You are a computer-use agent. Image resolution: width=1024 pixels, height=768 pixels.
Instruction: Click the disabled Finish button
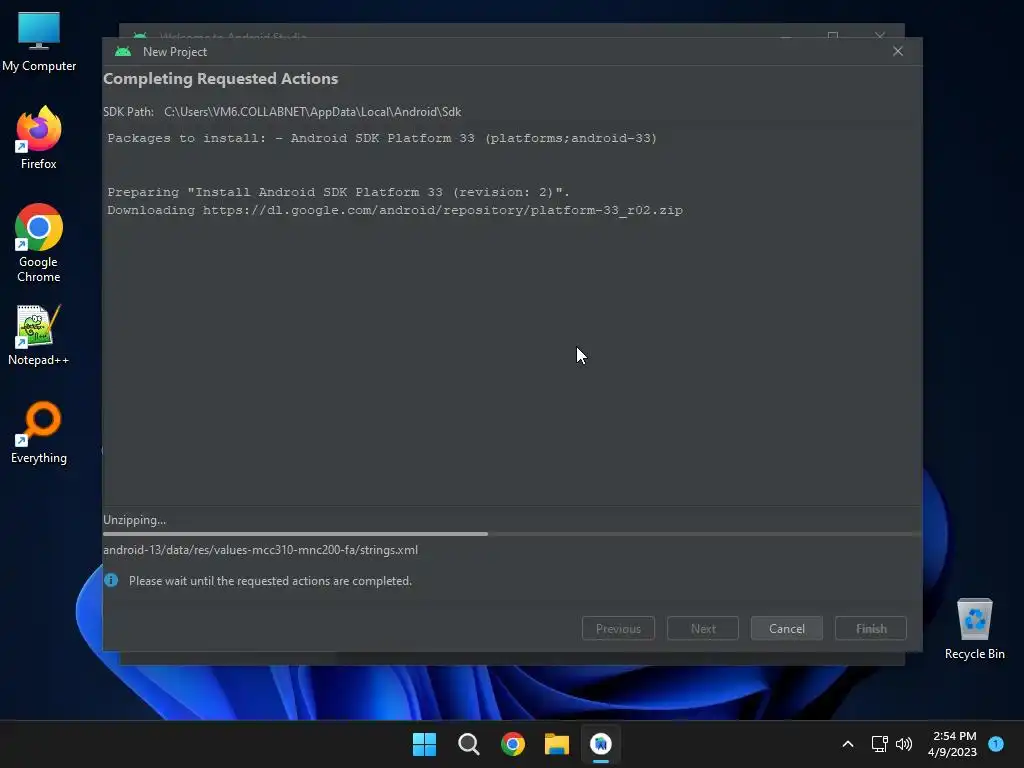pos(871,628)
